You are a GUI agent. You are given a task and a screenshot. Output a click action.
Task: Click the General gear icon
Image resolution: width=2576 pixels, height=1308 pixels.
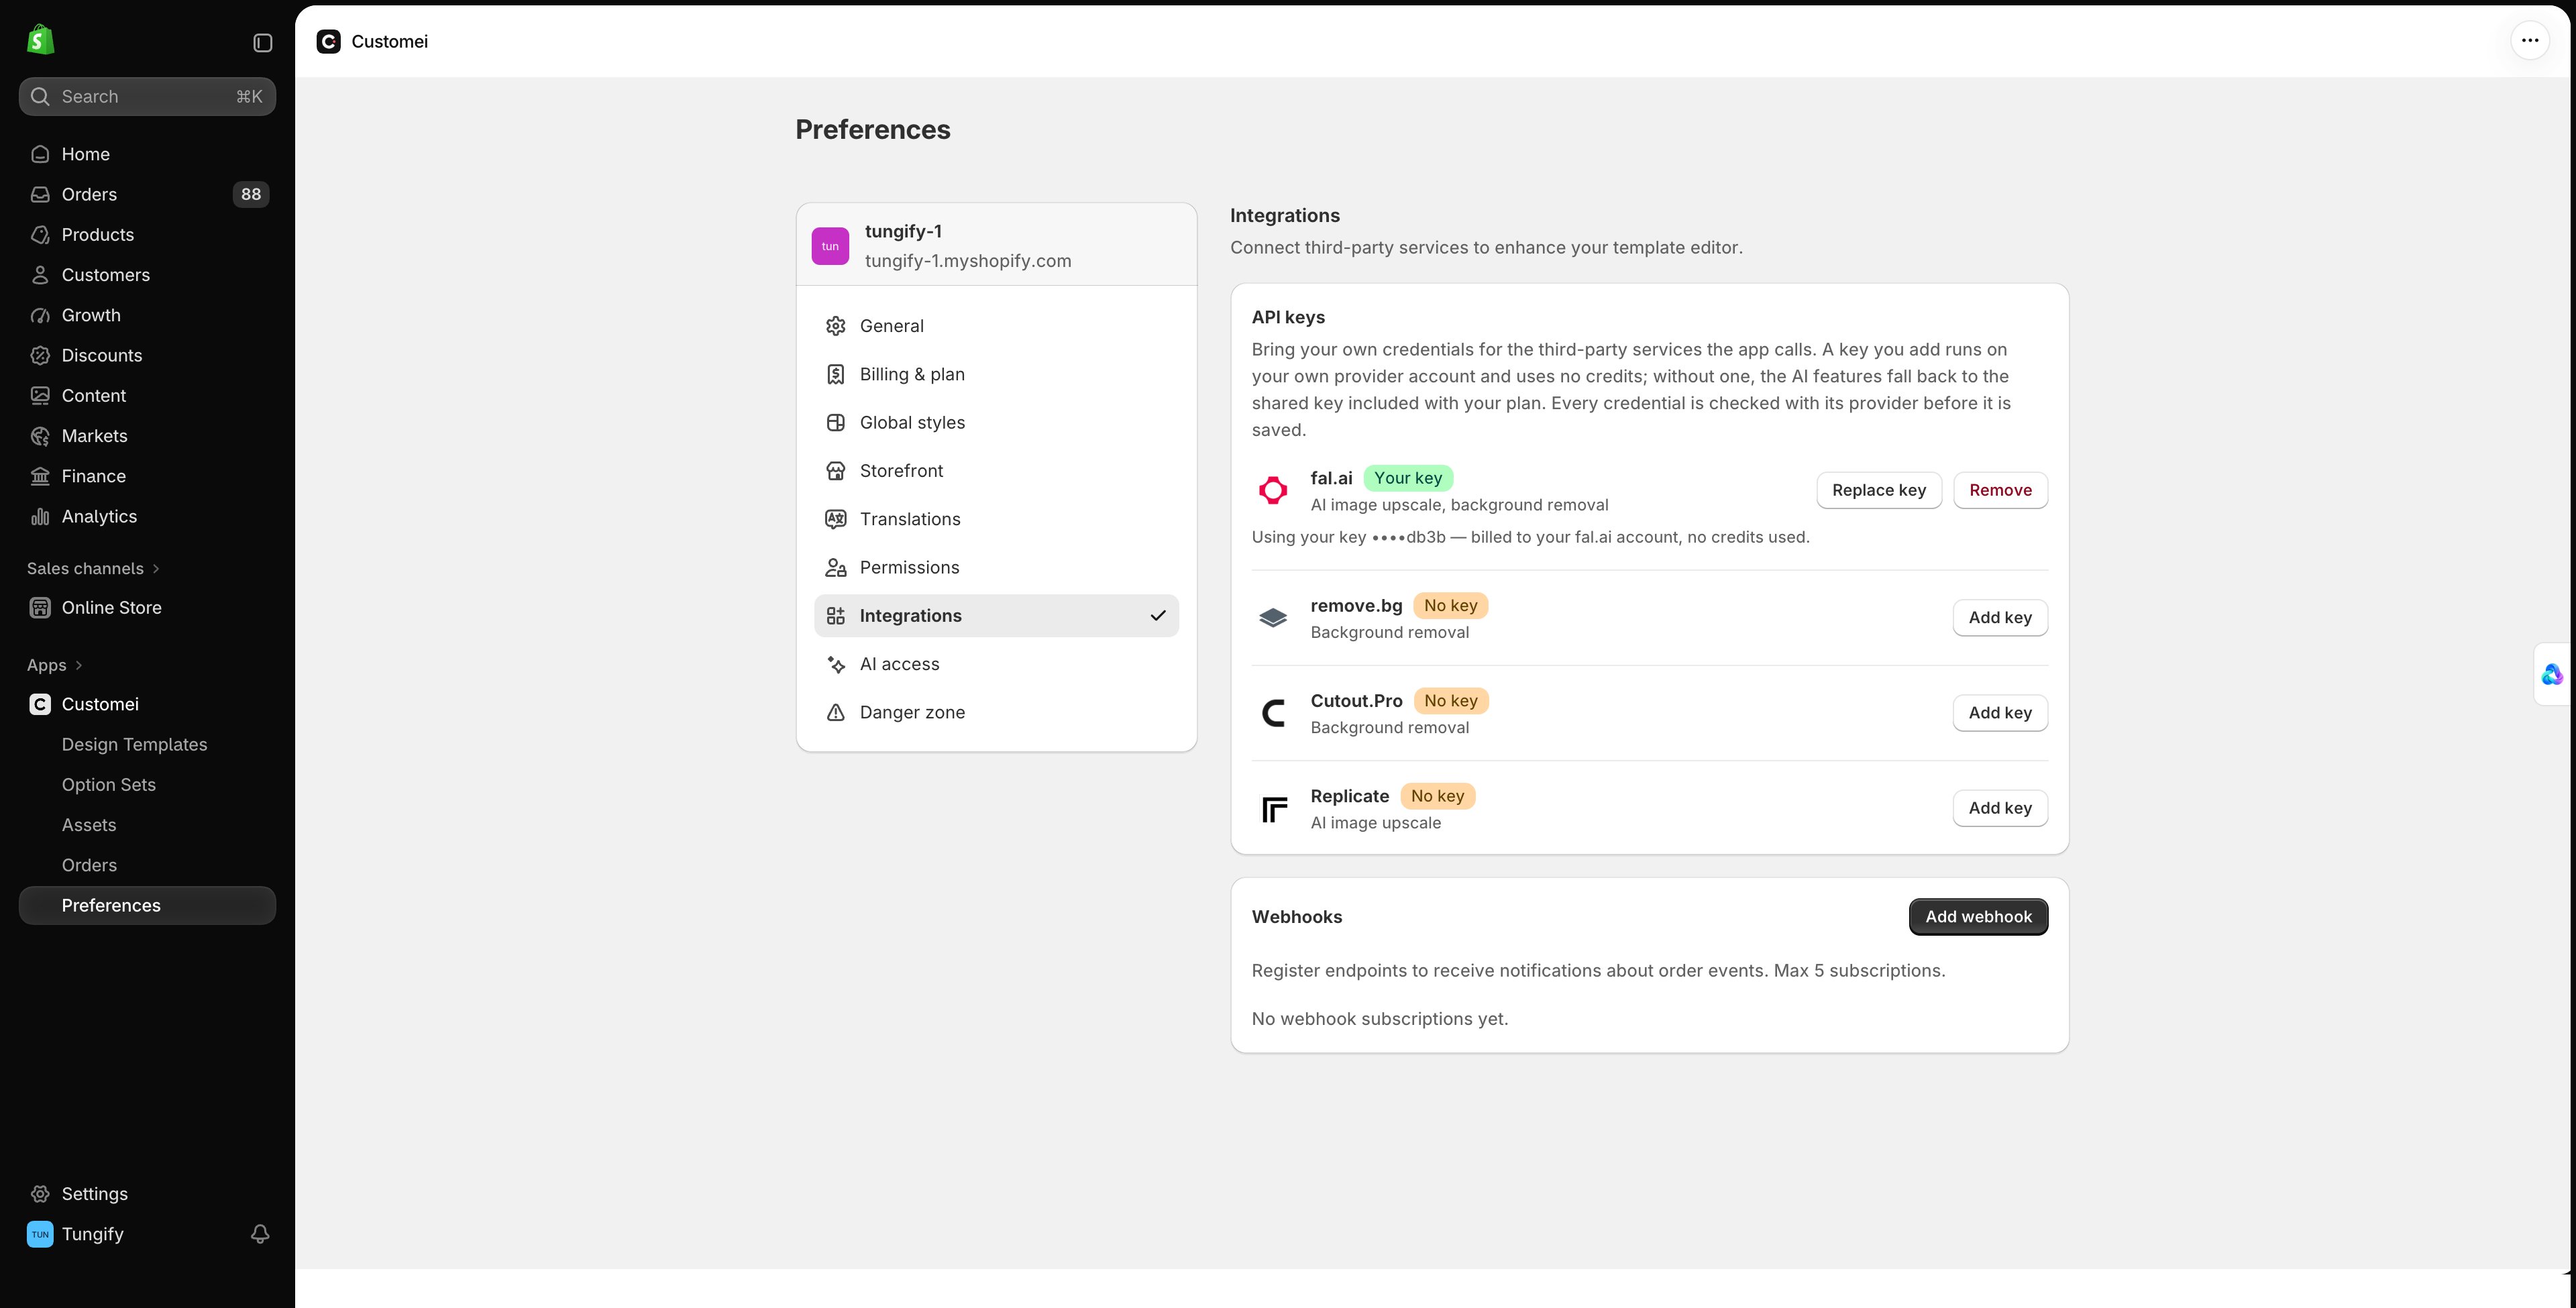pyautogui.click(x=836, y=326)
